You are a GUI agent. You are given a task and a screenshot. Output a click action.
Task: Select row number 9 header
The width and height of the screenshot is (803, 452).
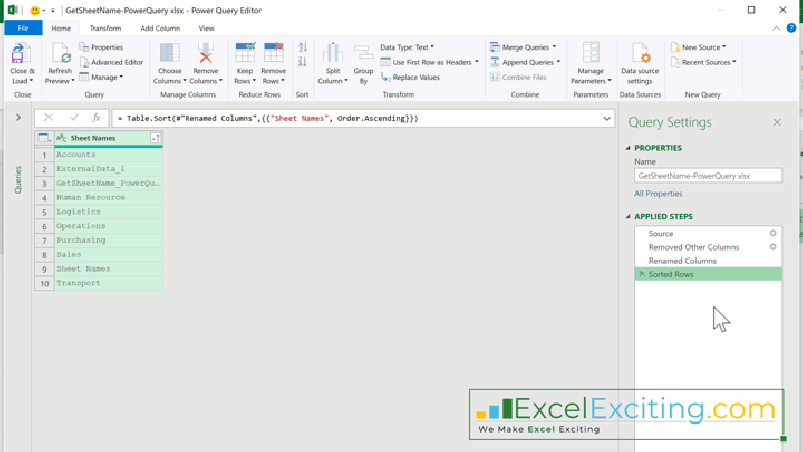(x=44, y=269)
